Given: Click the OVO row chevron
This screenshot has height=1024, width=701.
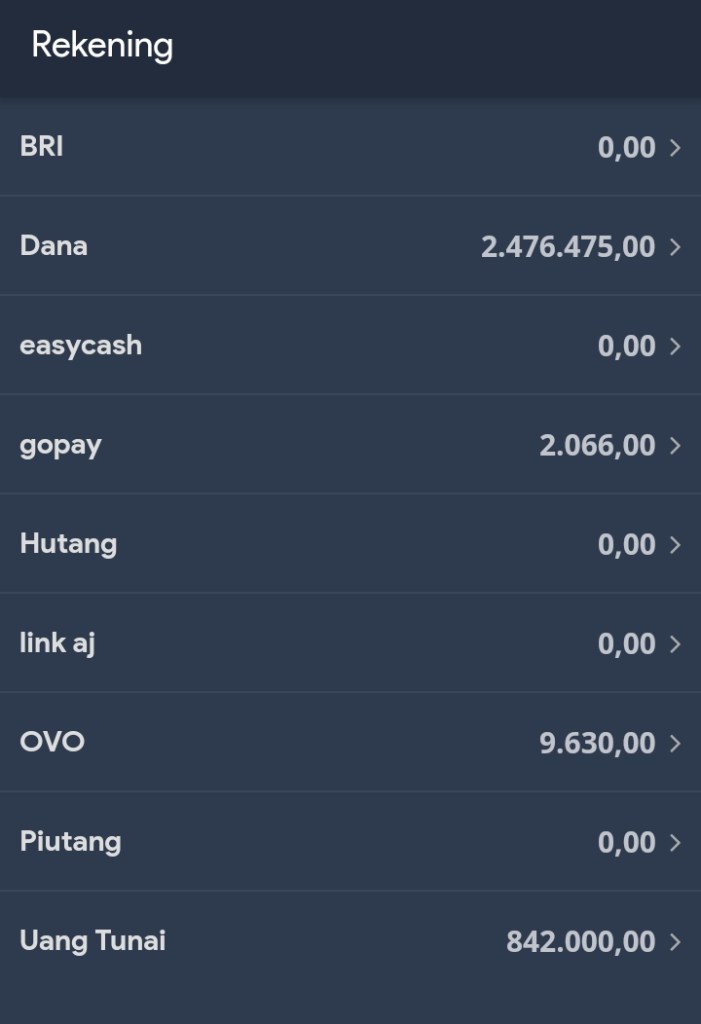Looking at the screenshot, I should 675,743.
